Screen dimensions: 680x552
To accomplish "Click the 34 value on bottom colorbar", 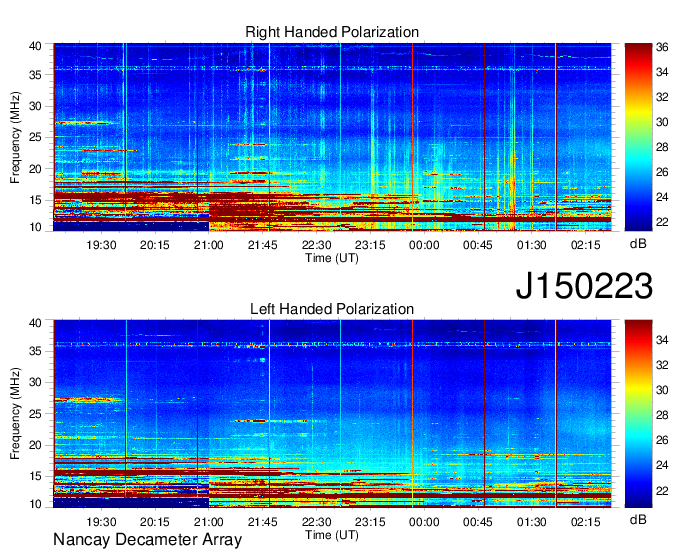I will 662,340.
